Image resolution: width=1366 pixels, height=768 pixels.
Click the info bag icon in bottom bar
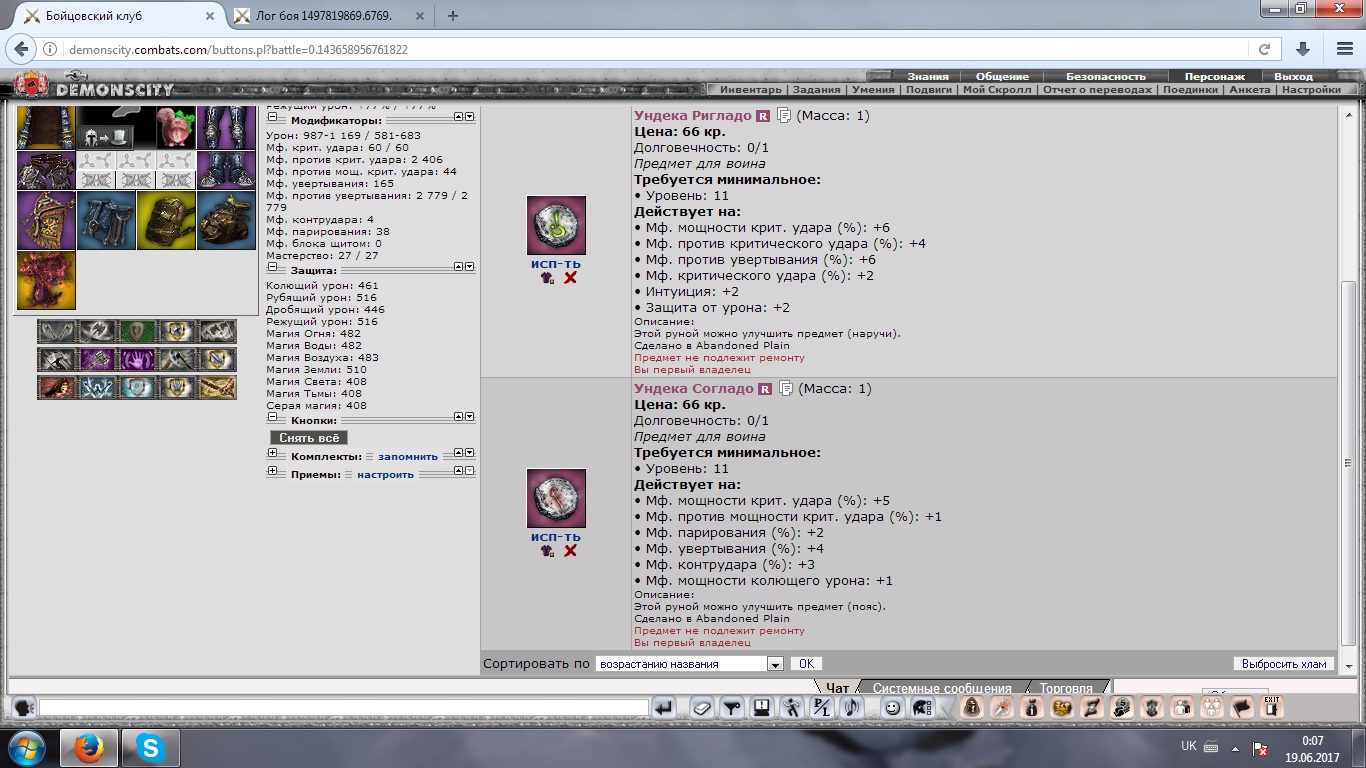coord(1032,708)
